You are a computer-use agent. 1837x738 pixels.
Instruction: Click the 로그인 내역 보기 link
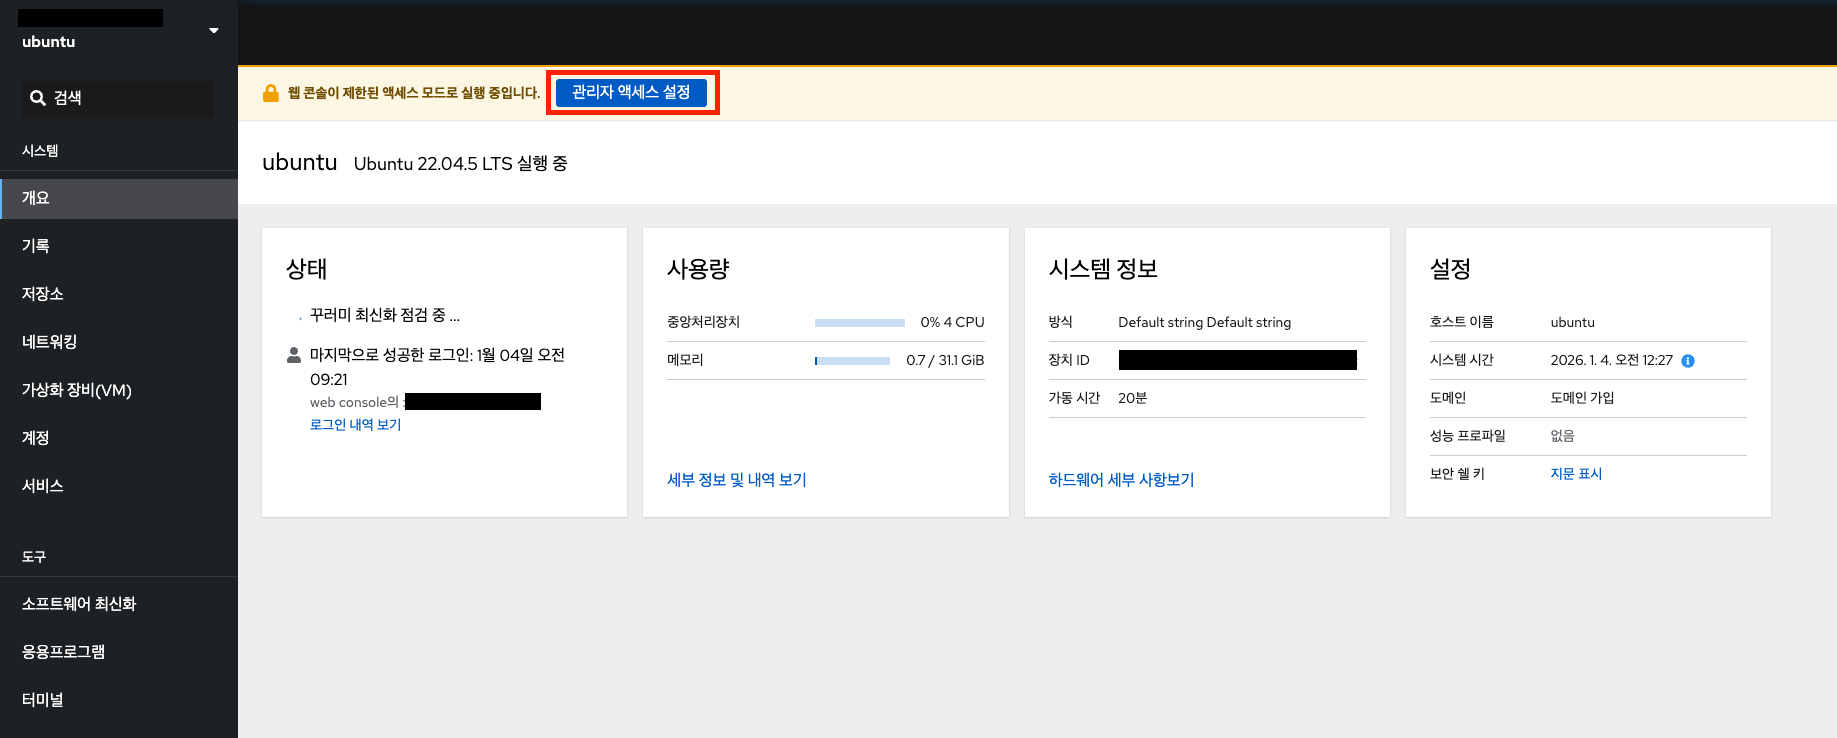point(355,425)
